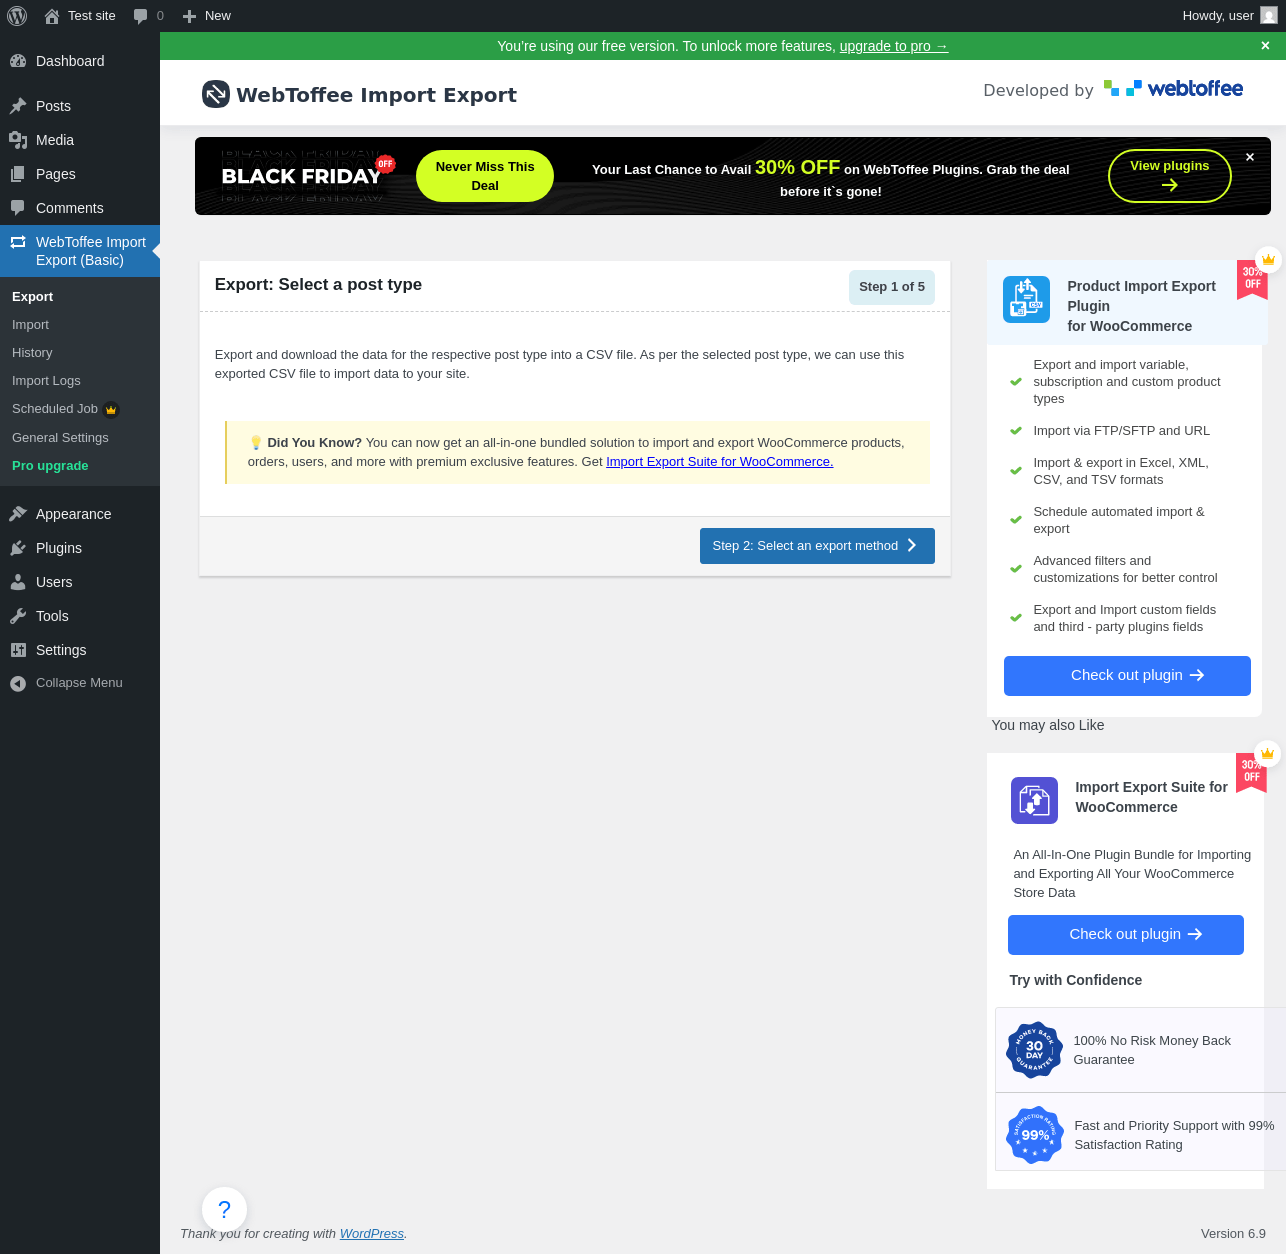
Task: Check out the Product Import Export plugin
Action: (1127, 676)
